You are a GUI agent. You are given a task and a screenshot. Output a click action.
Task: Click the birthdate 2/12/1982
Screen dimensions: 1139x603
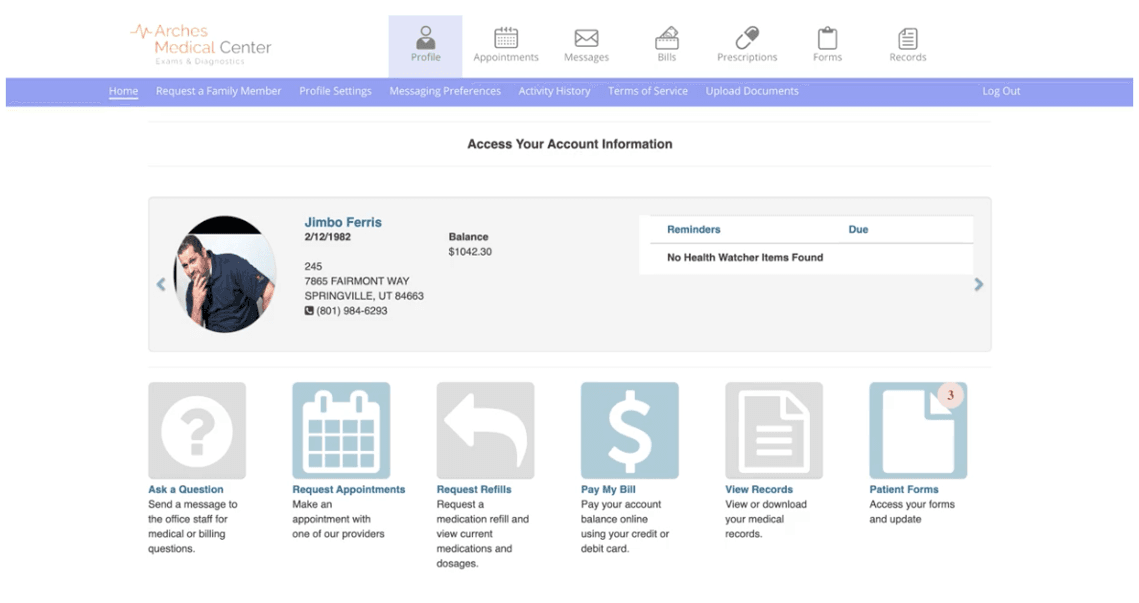tap(328, 237)
